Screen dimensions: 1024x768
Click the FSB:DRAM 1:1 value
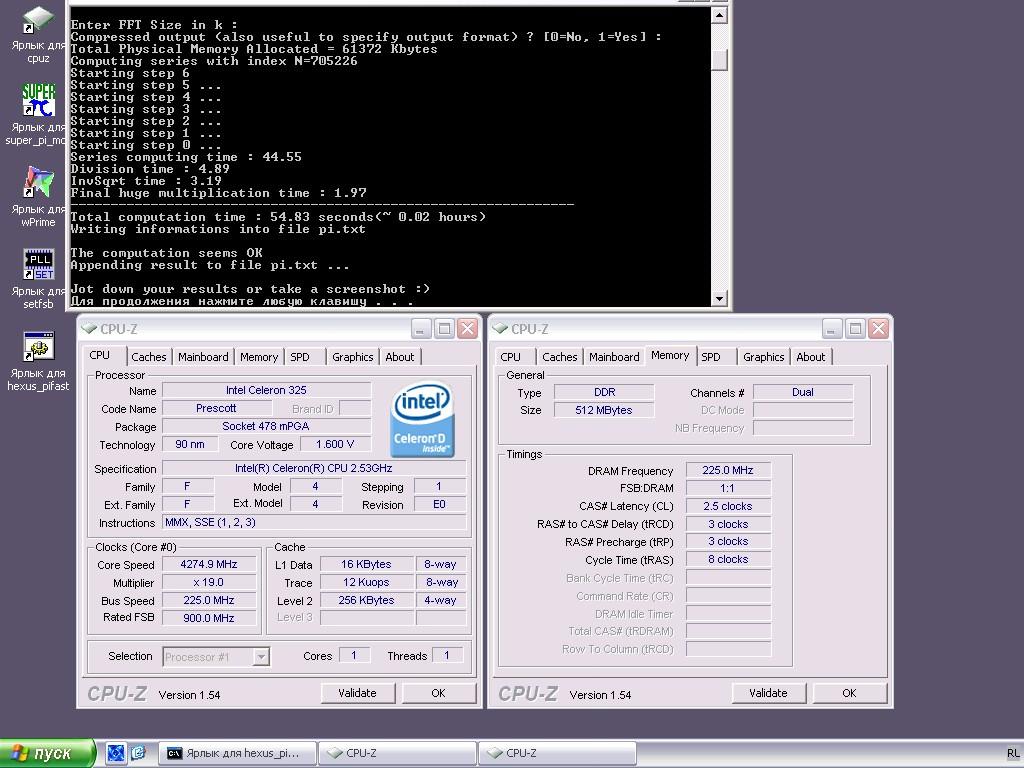728,488
